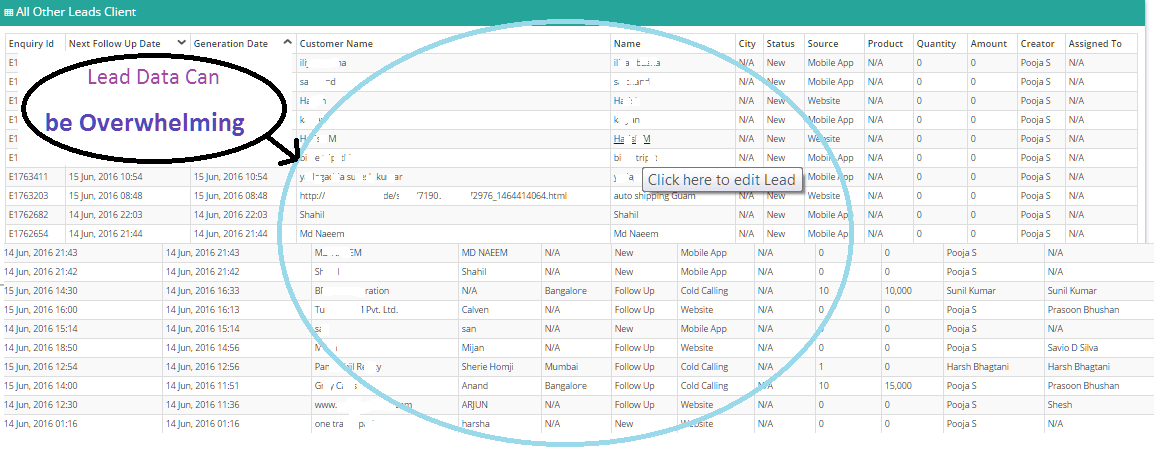
Task: Open enquiry E1763411
Action: [x=29, y=177]
